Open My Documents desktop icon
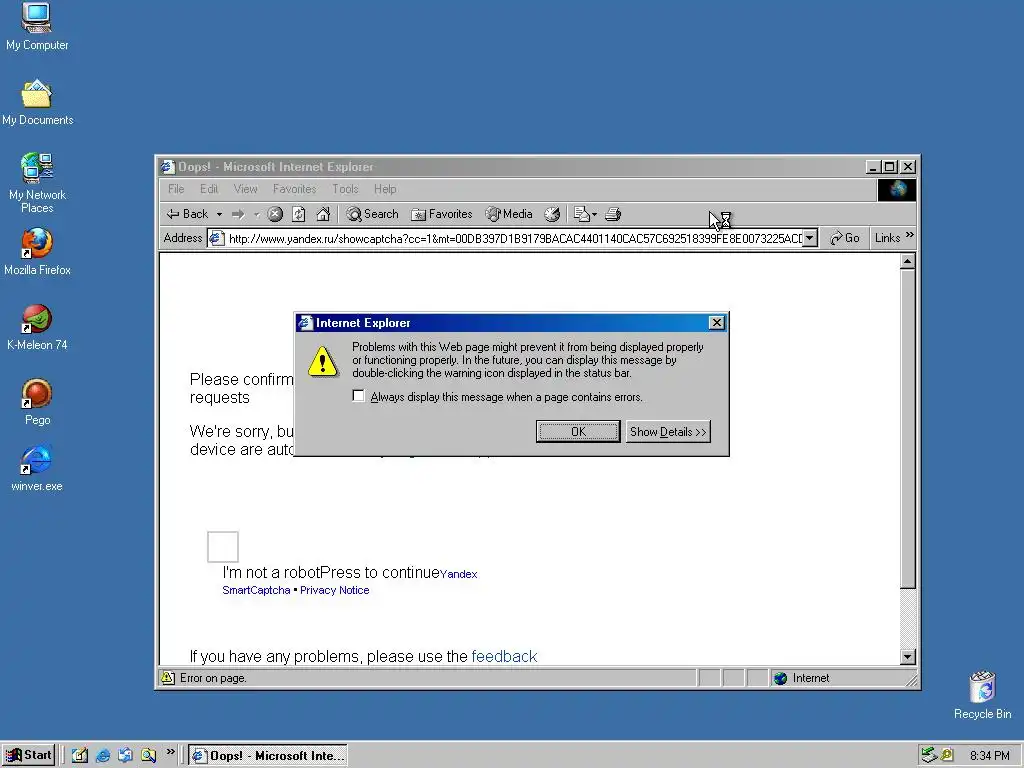 [37, 103]
